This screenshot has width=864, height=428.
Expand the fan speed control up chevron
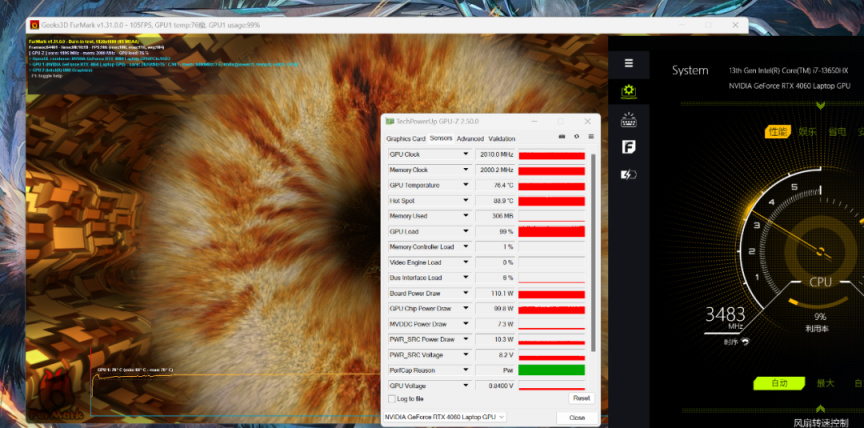point(820,408)
